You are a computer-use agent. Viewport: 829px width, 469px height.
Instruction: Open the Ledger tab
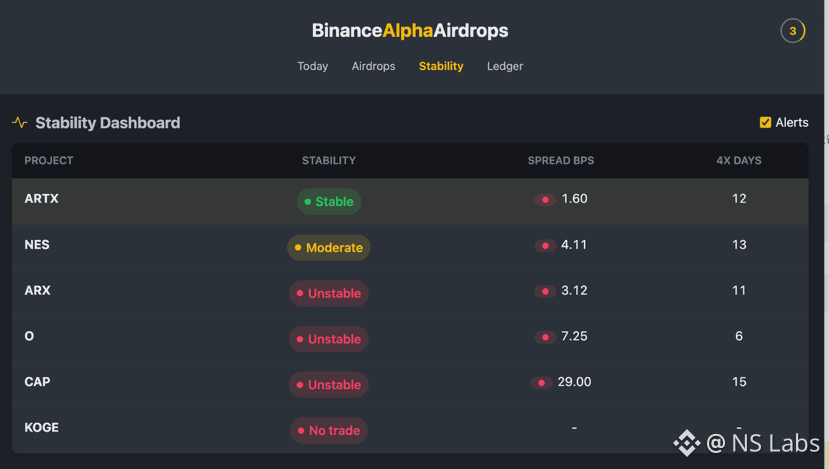505,66
